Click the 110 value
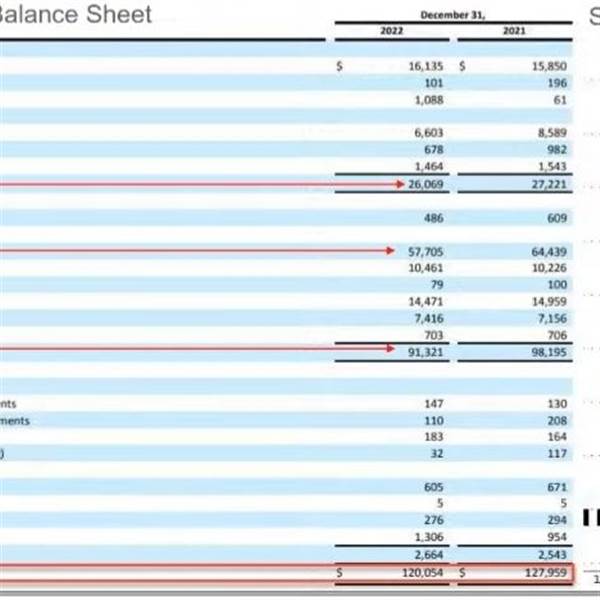 tap(434, 421)
